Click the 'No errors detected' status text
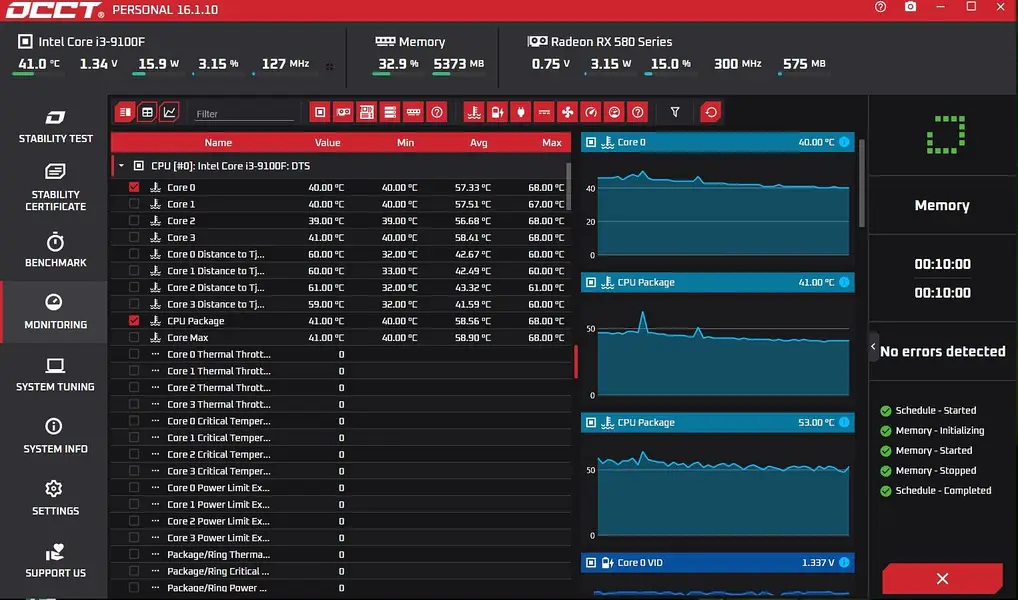Image resolution: width=1018 pixels, height=600 pixels. click(943, 351)
